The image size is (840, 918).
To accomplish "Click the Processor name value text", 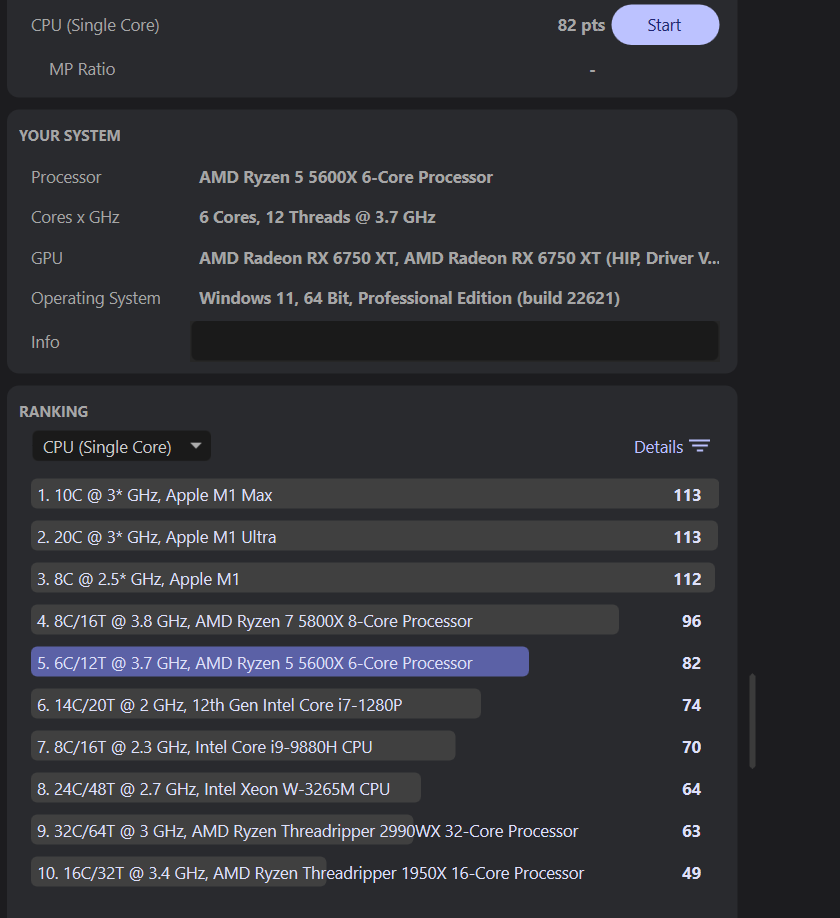I will click(346, 177).
